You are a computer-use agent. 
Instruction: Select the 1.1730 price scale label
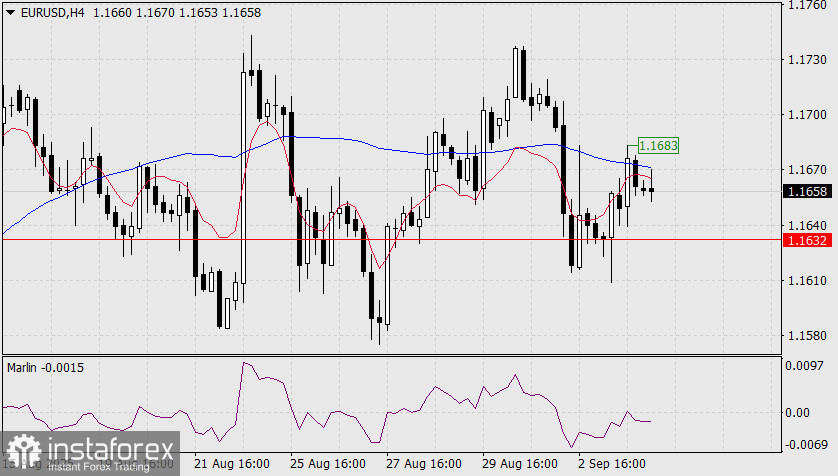click(x=807, y=59)
